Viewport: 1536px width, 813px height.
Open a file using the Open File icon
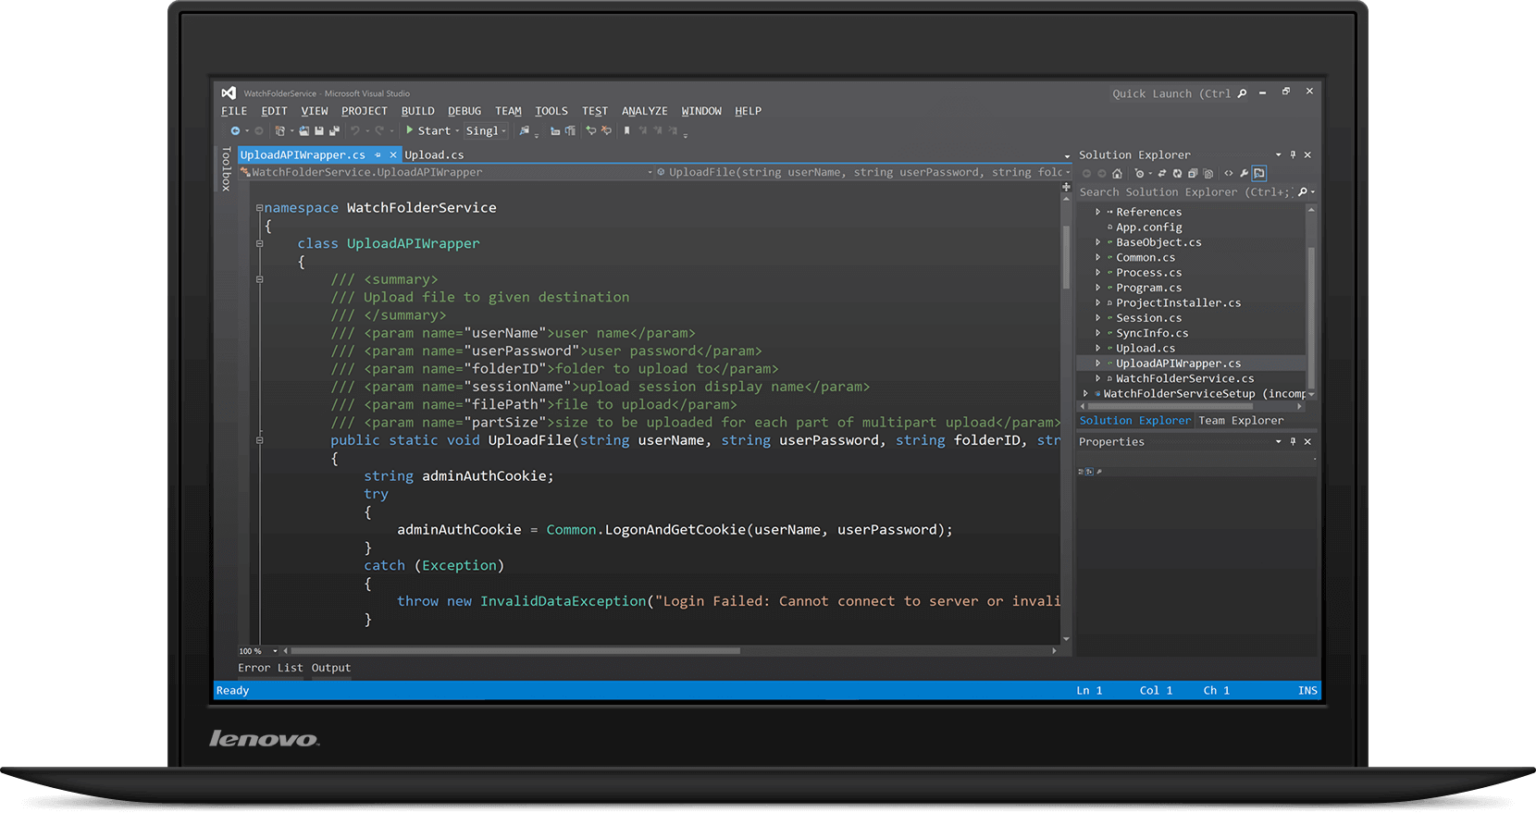tap(305, 131)
